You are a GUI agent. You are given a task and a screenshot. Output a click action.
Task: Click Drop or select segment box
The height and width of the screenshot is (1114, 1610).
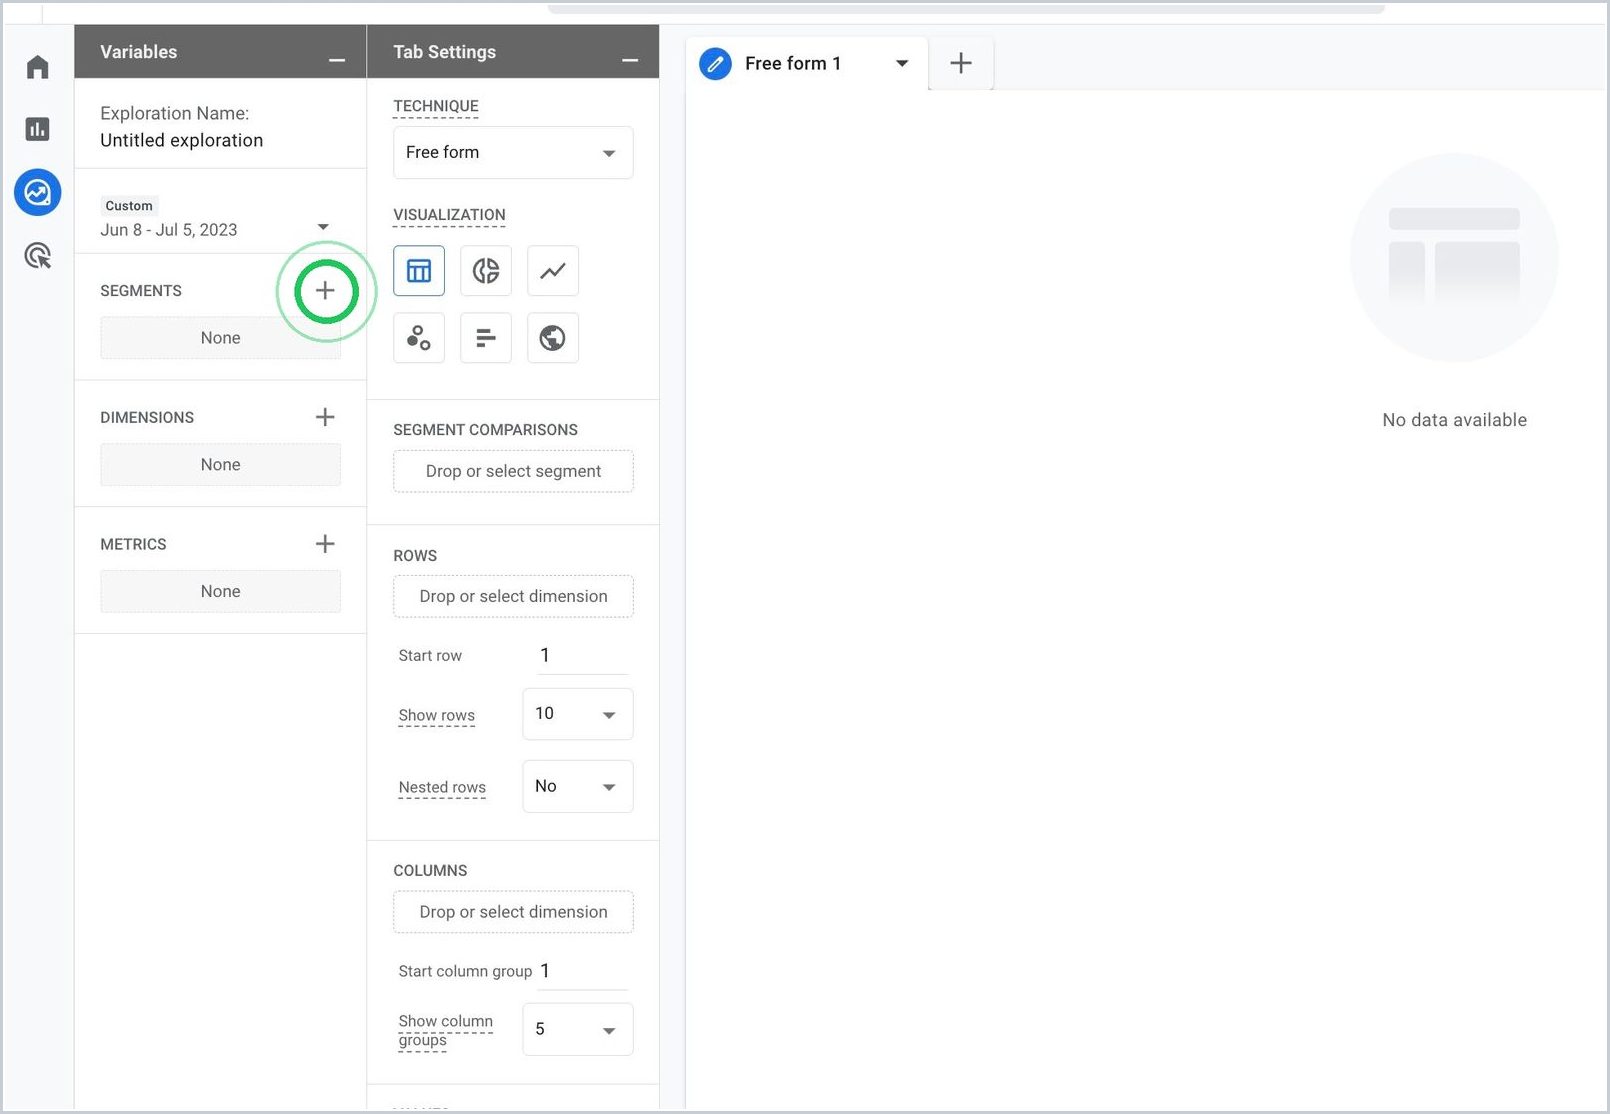pos(513,471)
